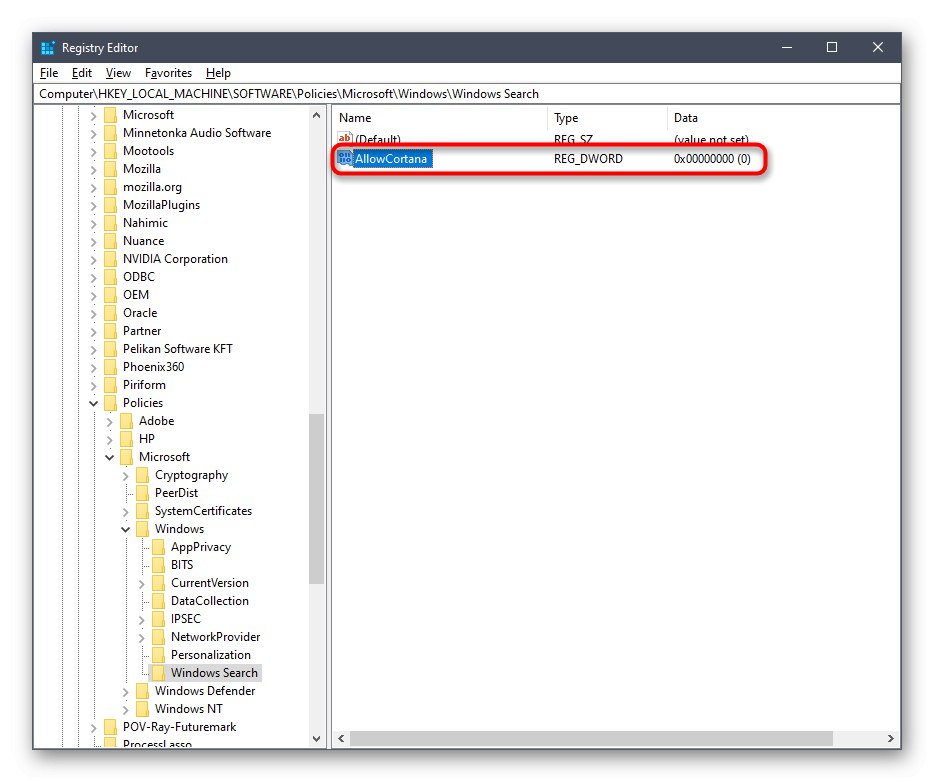Viewport: 934px width, 782px height.
Task: Click the AllowCortana DWORD value icon
Action: [x=344, y=158]
